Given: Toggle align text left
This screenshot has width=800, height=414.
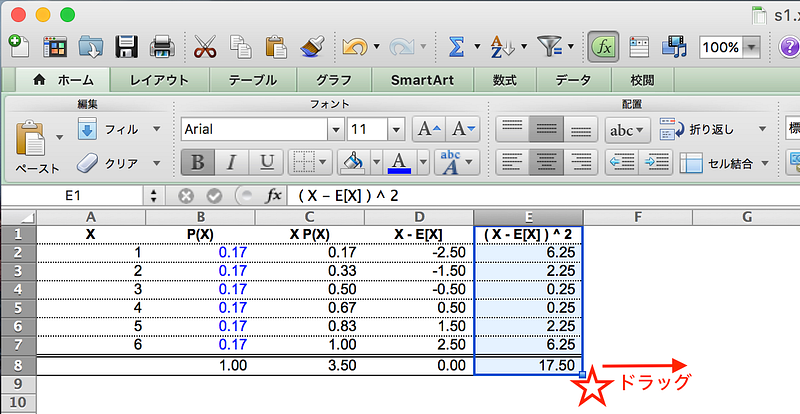Looking at the screenshot, I should click(512, 163).
